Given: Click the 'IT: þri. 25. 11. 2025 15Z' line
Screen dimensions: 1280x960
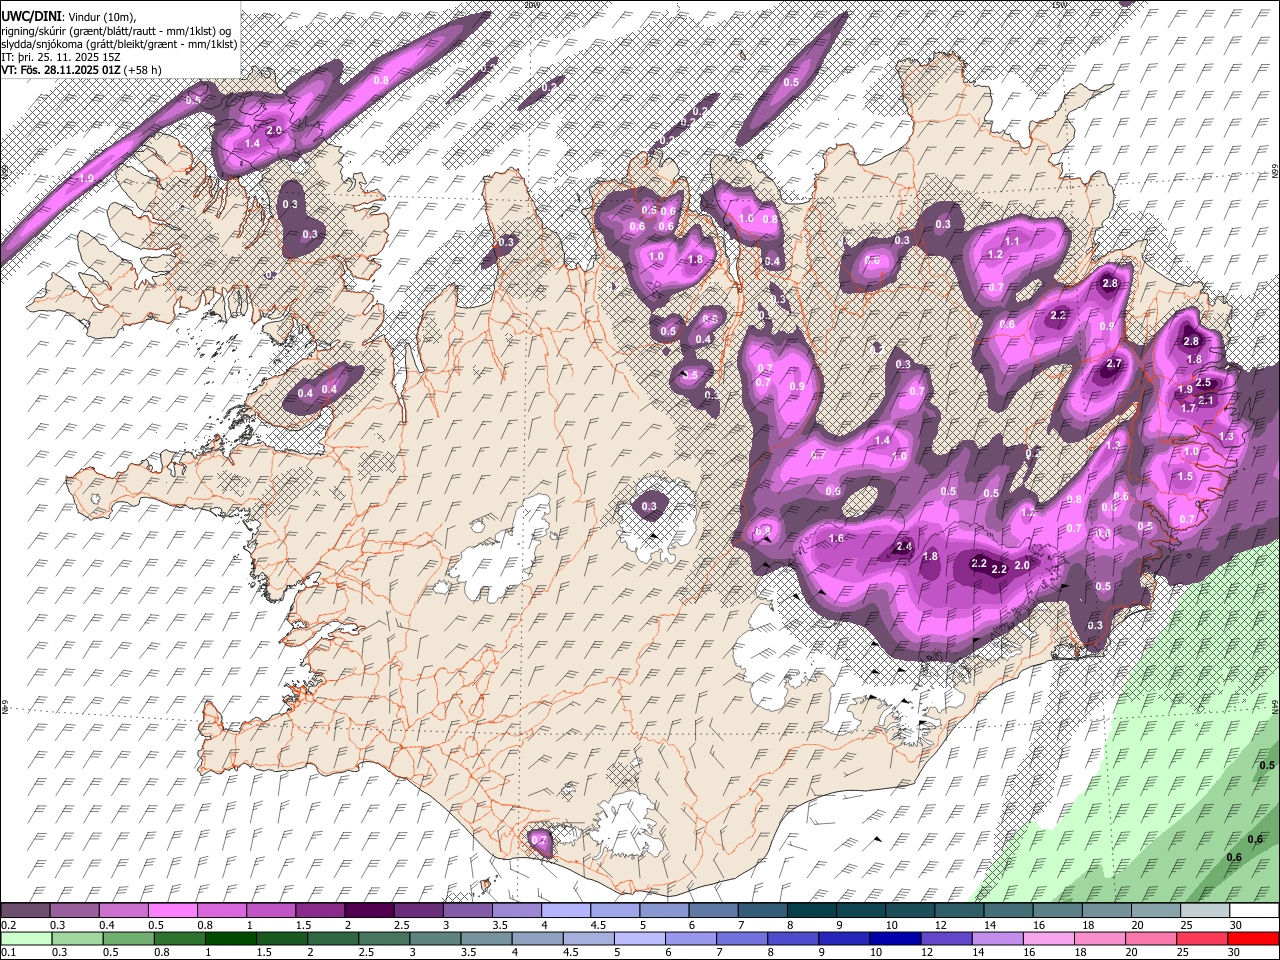Looking at the screenshot, I should click(x=61, y=57).
